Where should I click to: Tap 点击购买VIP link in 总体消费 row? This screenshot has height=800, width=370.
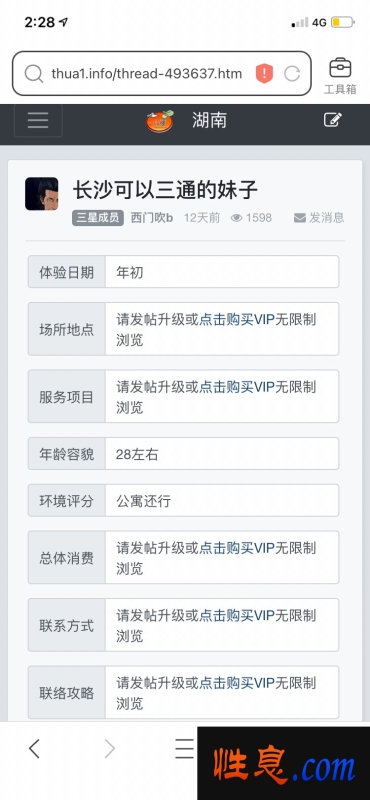coord(236,548)
